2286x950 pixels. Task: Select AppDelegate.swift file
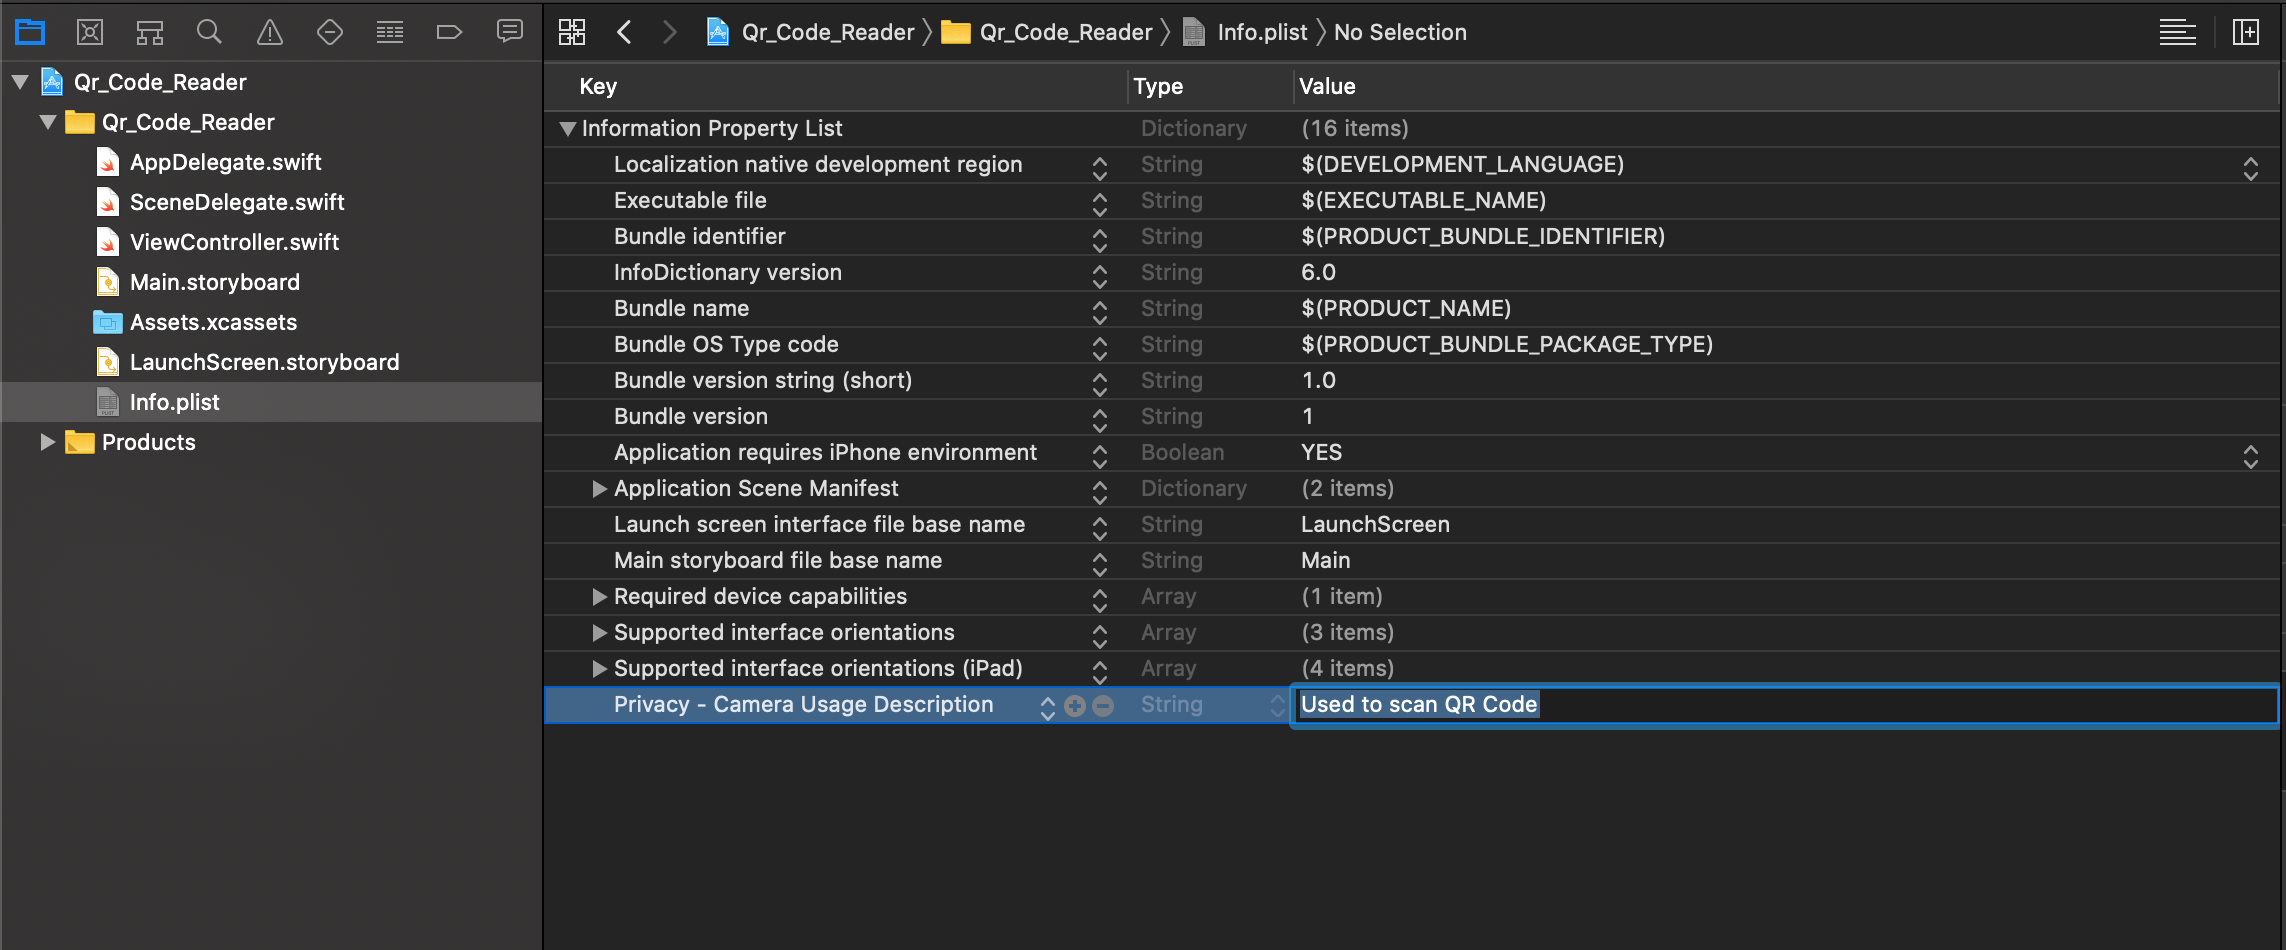pos(225,162)
